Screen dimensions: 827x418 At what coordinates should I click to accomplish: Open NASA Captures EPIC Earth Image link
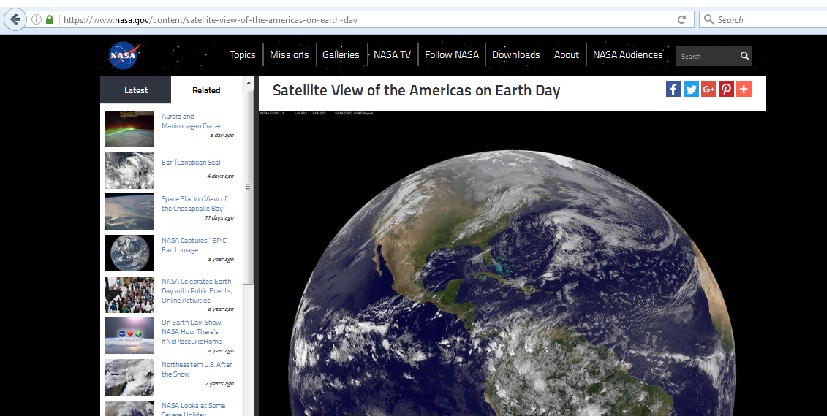click(195, 245)
